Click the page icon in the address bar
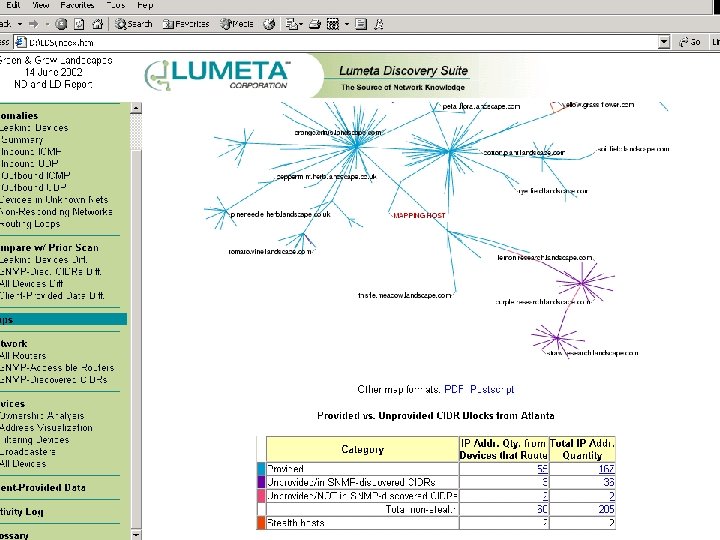The image size is (720, 540). (20, 43)
